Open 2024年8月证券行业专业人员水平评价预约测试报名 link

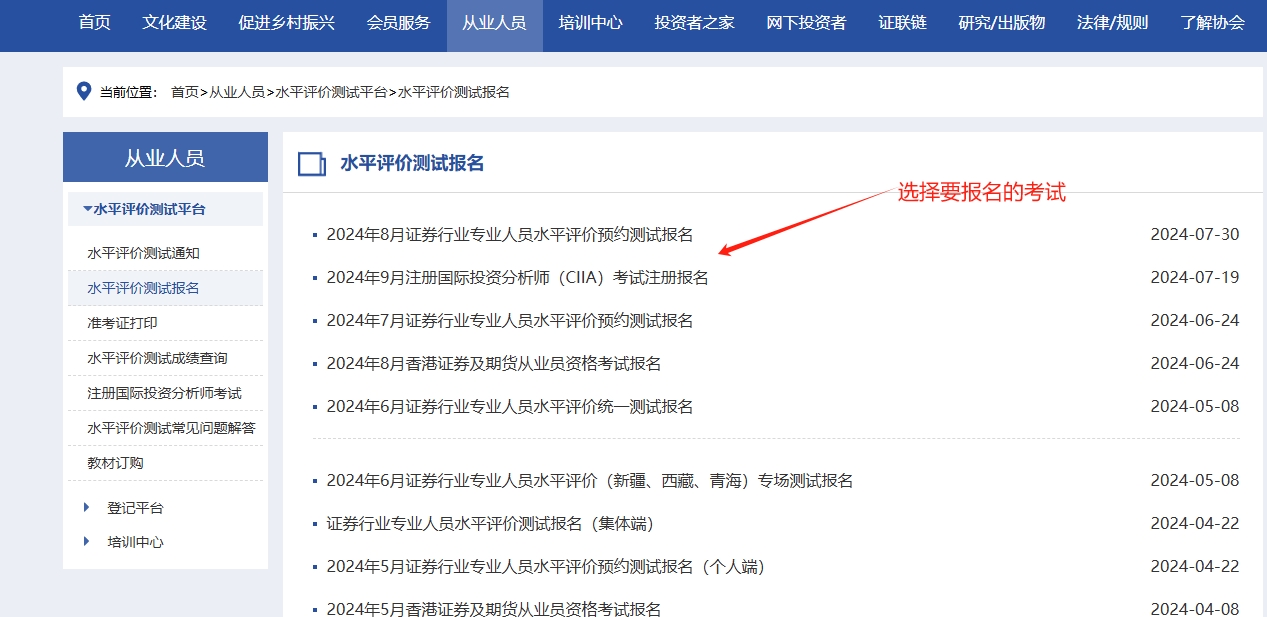pyautogui.click(x=509, y=235)
